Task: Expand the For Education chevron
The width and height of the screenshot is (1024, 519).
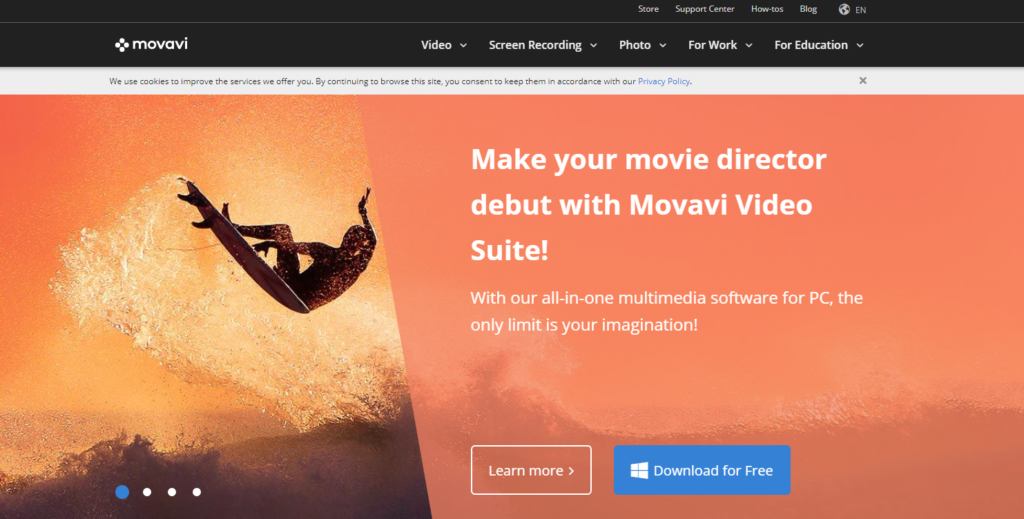Action: click(859, 45)
